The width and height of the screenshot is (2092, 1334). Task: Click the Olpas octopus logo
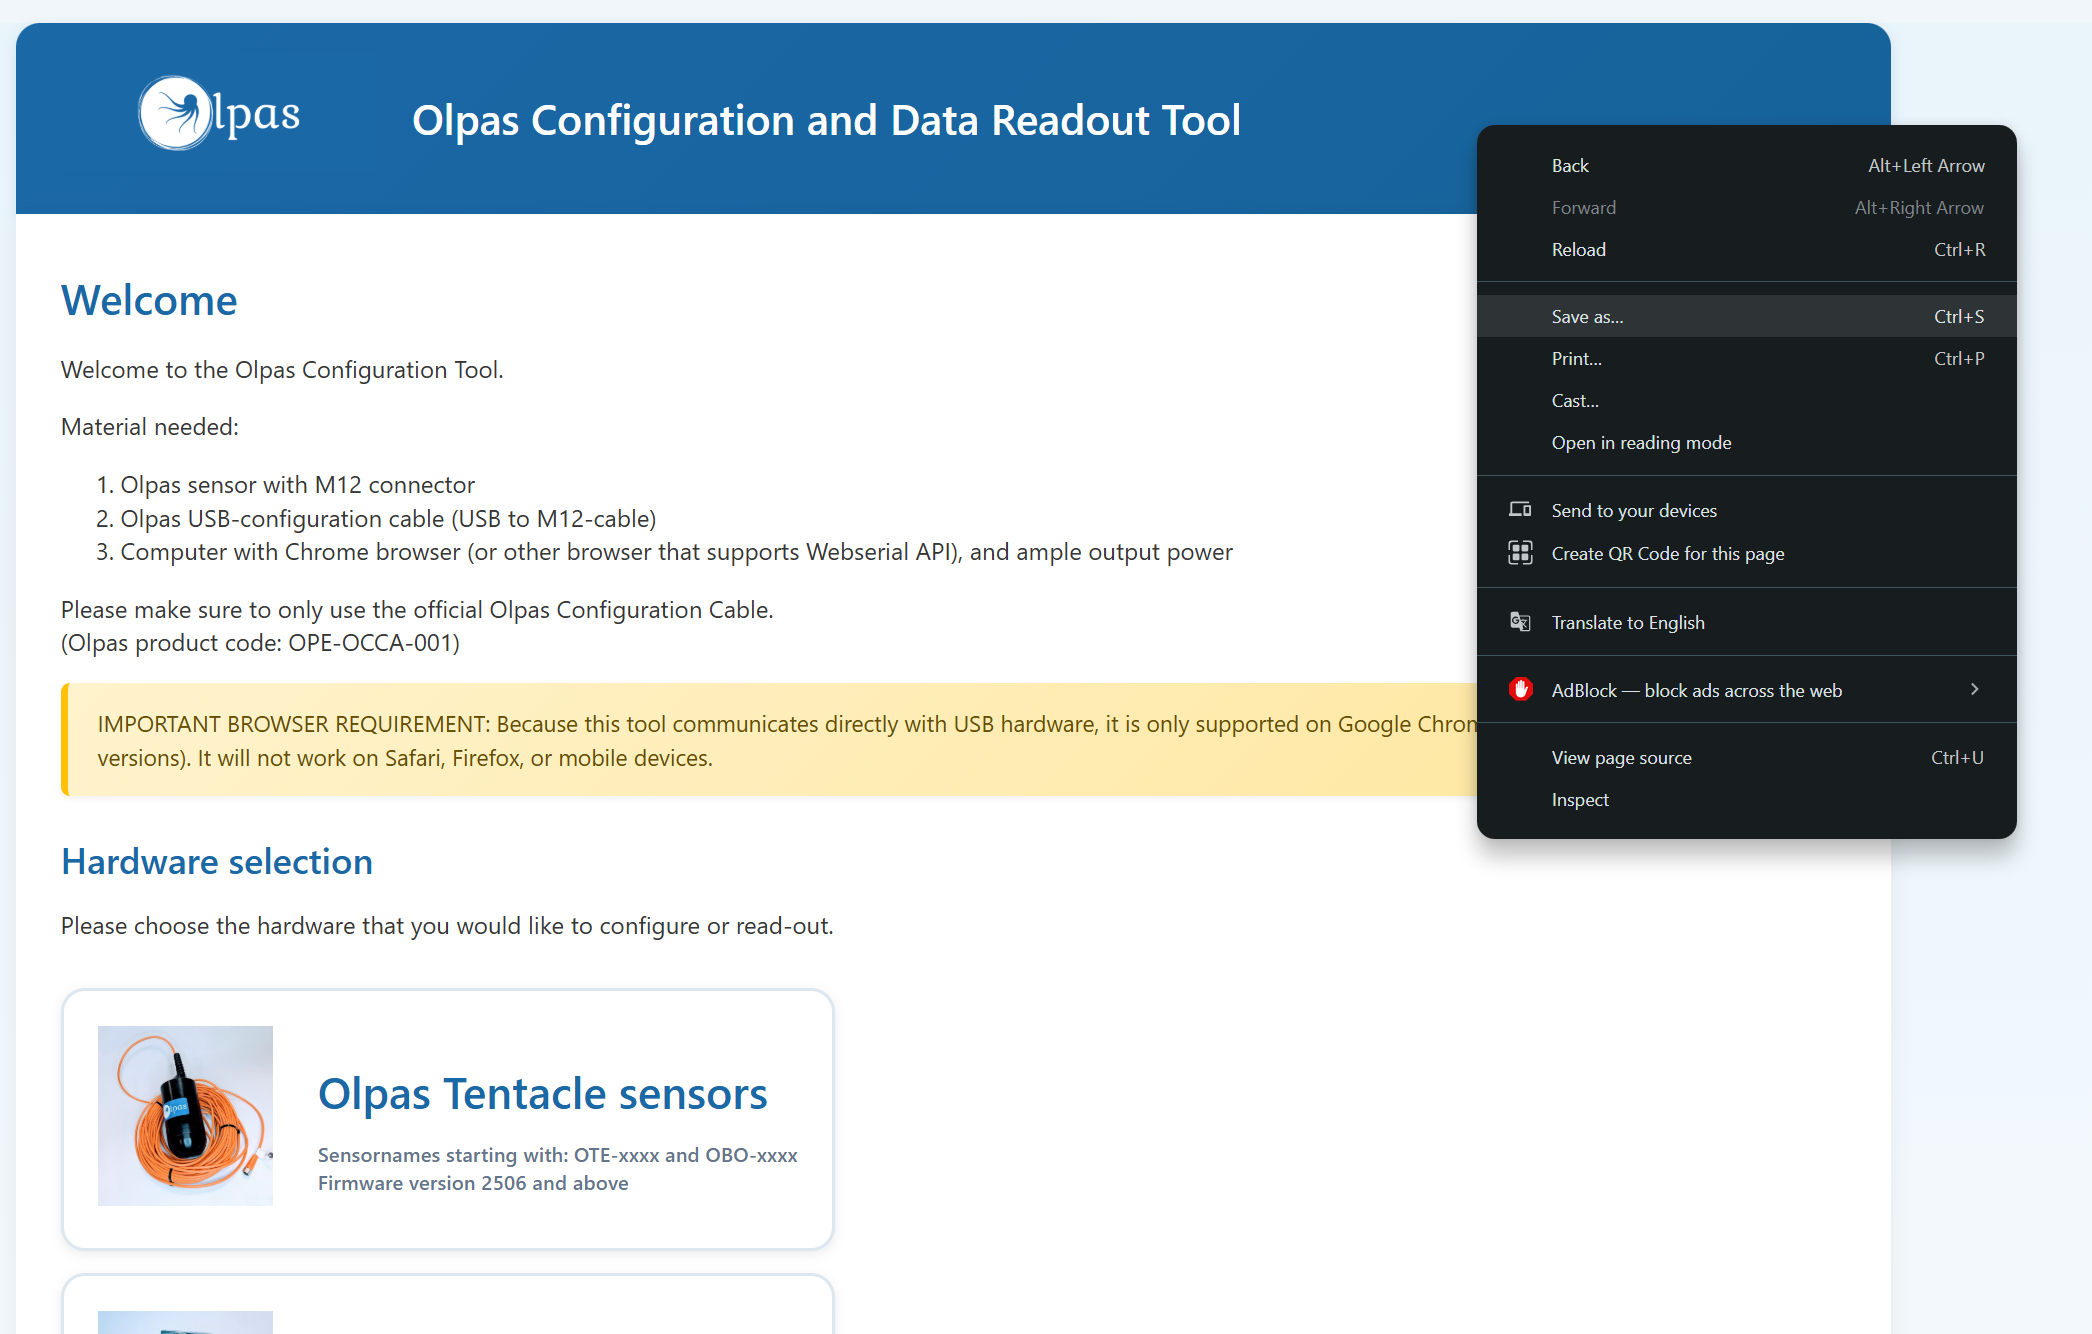click(x=176, y=114)
